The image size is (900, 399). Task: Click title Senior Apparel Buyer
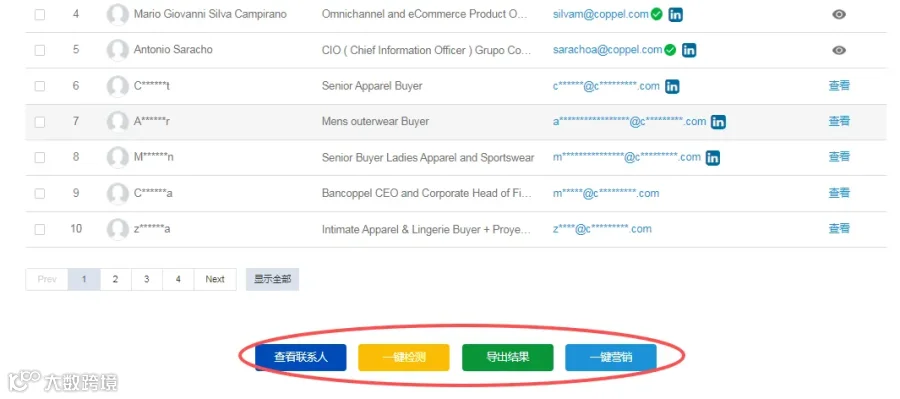tap(372, 86)
